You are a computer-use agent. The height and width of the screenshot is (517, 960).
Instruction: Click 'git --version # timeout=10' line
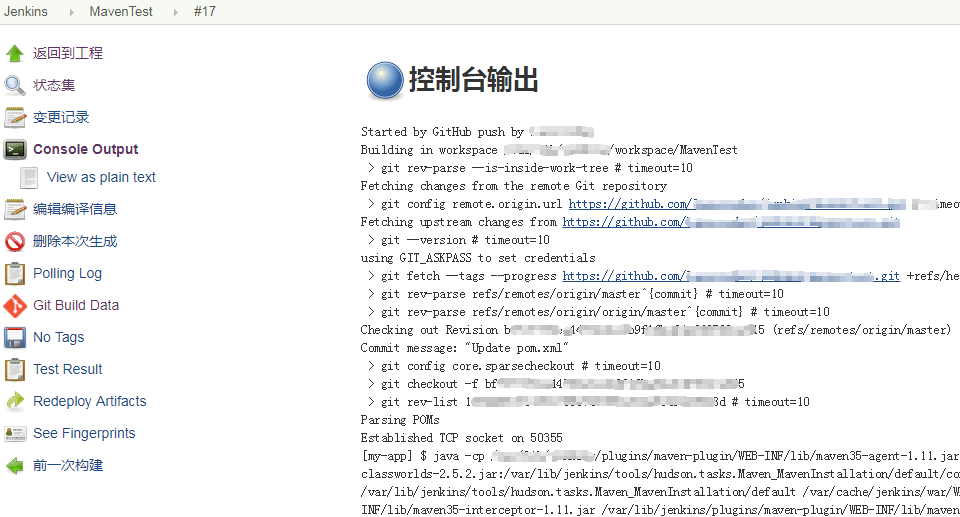[x=459, y=240]
